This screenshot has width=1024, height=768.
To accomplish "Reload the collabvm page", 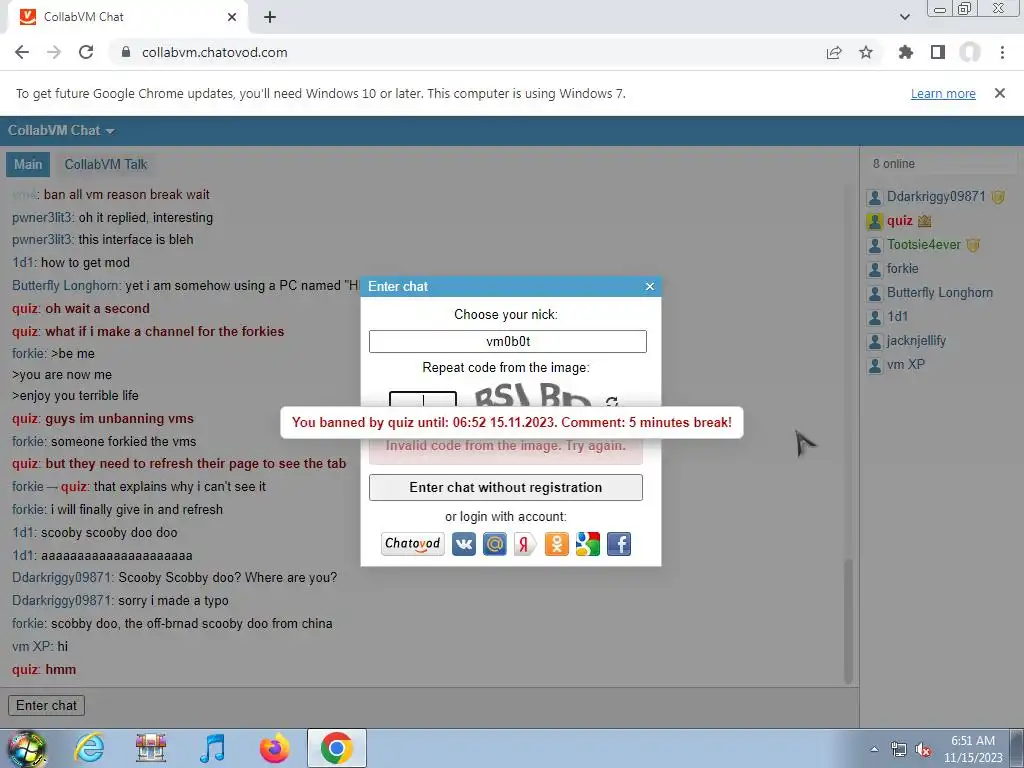I will point(86,52).
